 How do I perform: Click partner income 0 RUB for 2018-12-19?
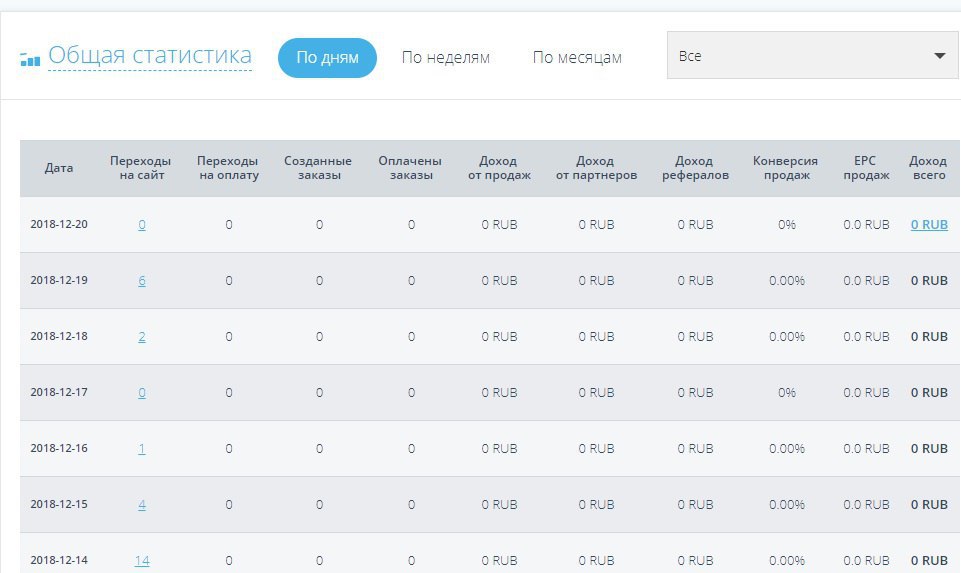(596, 281)
